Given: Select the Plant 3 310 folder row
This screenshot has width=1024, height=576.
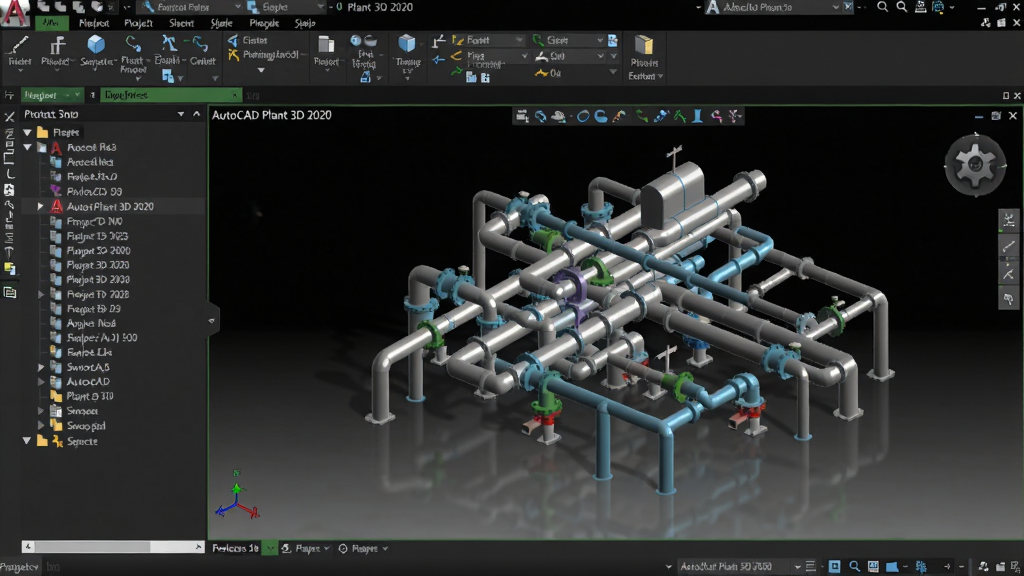Looking at the screenshot, I should (x=113, y=396).
